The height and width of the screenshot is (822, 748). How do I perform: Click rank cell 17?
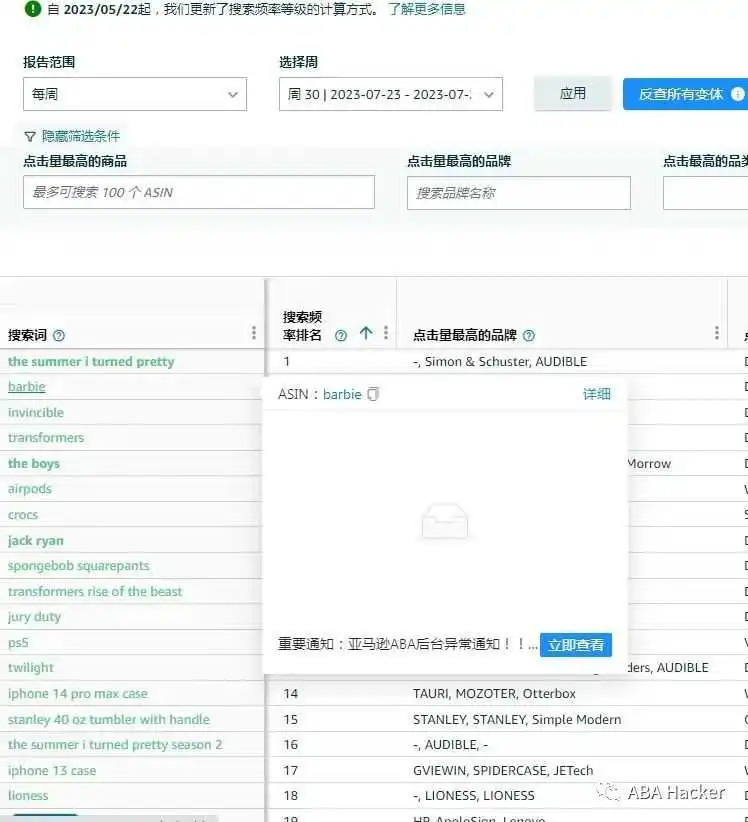[x=291, y=771]
